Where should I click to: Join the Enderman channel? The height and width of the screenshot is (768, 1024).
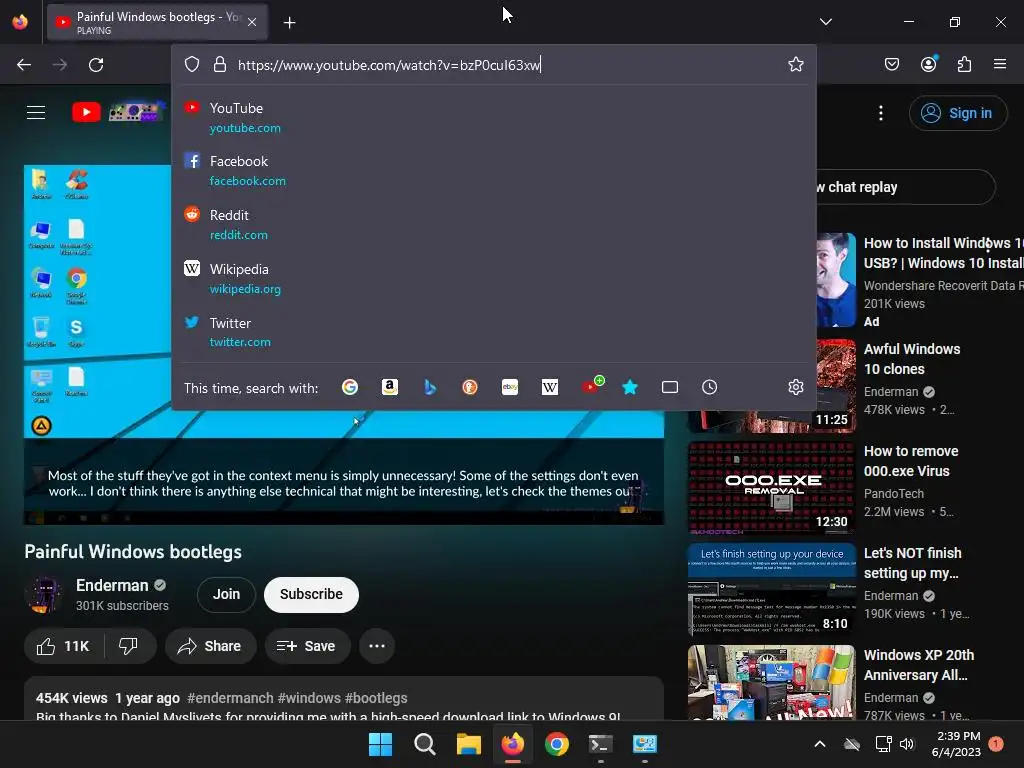(226, 594)
